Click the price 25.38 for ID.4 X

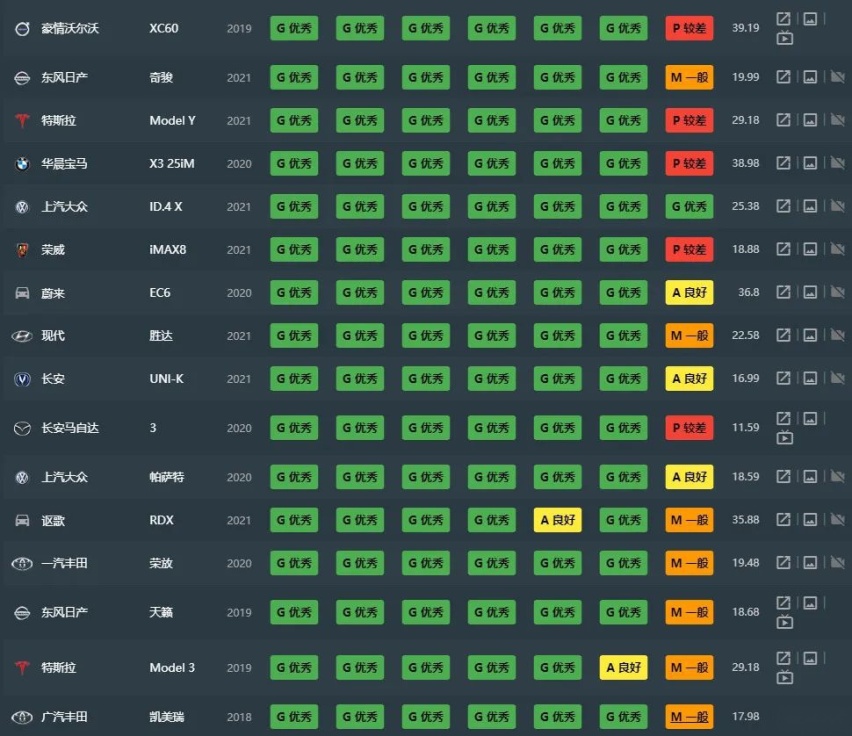point(746,206)
